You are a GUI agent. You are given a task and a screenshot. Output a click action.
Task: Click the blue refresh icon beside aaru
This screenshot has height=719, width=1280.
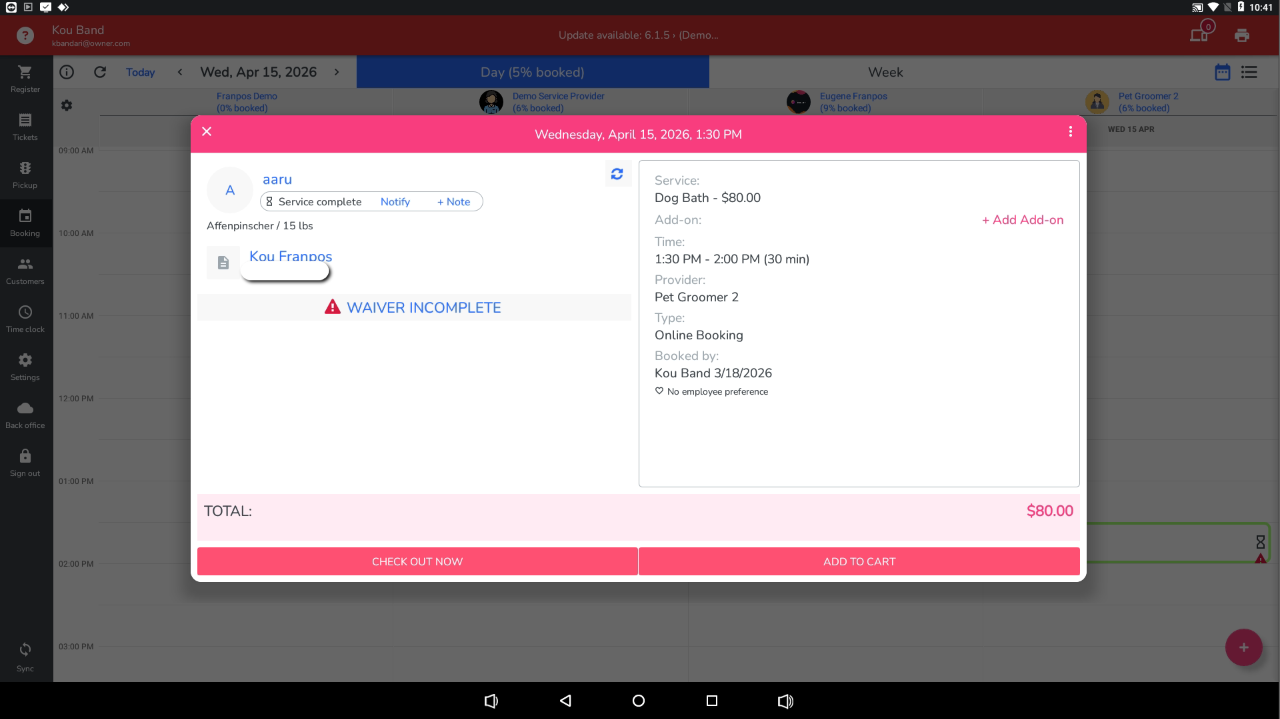coord(617,174)
